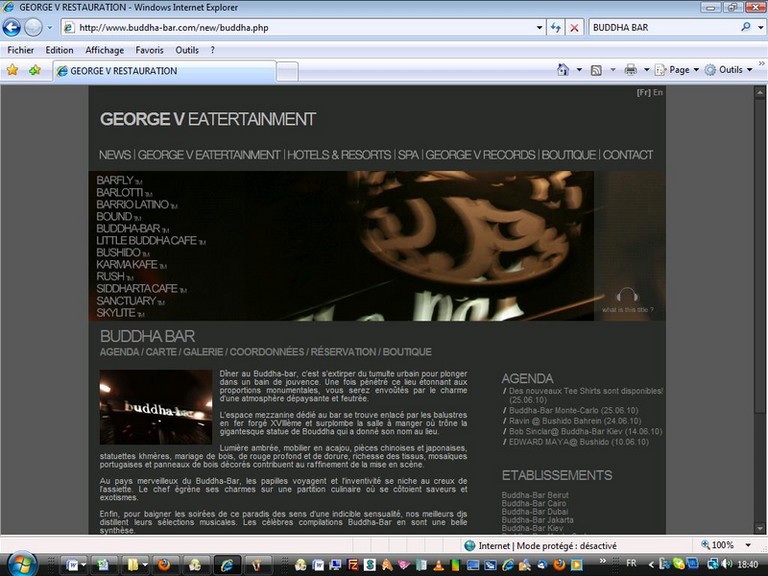Click the browser Back arrow button
This screenshot has height=576, width=768.
(x=12, y=28)
